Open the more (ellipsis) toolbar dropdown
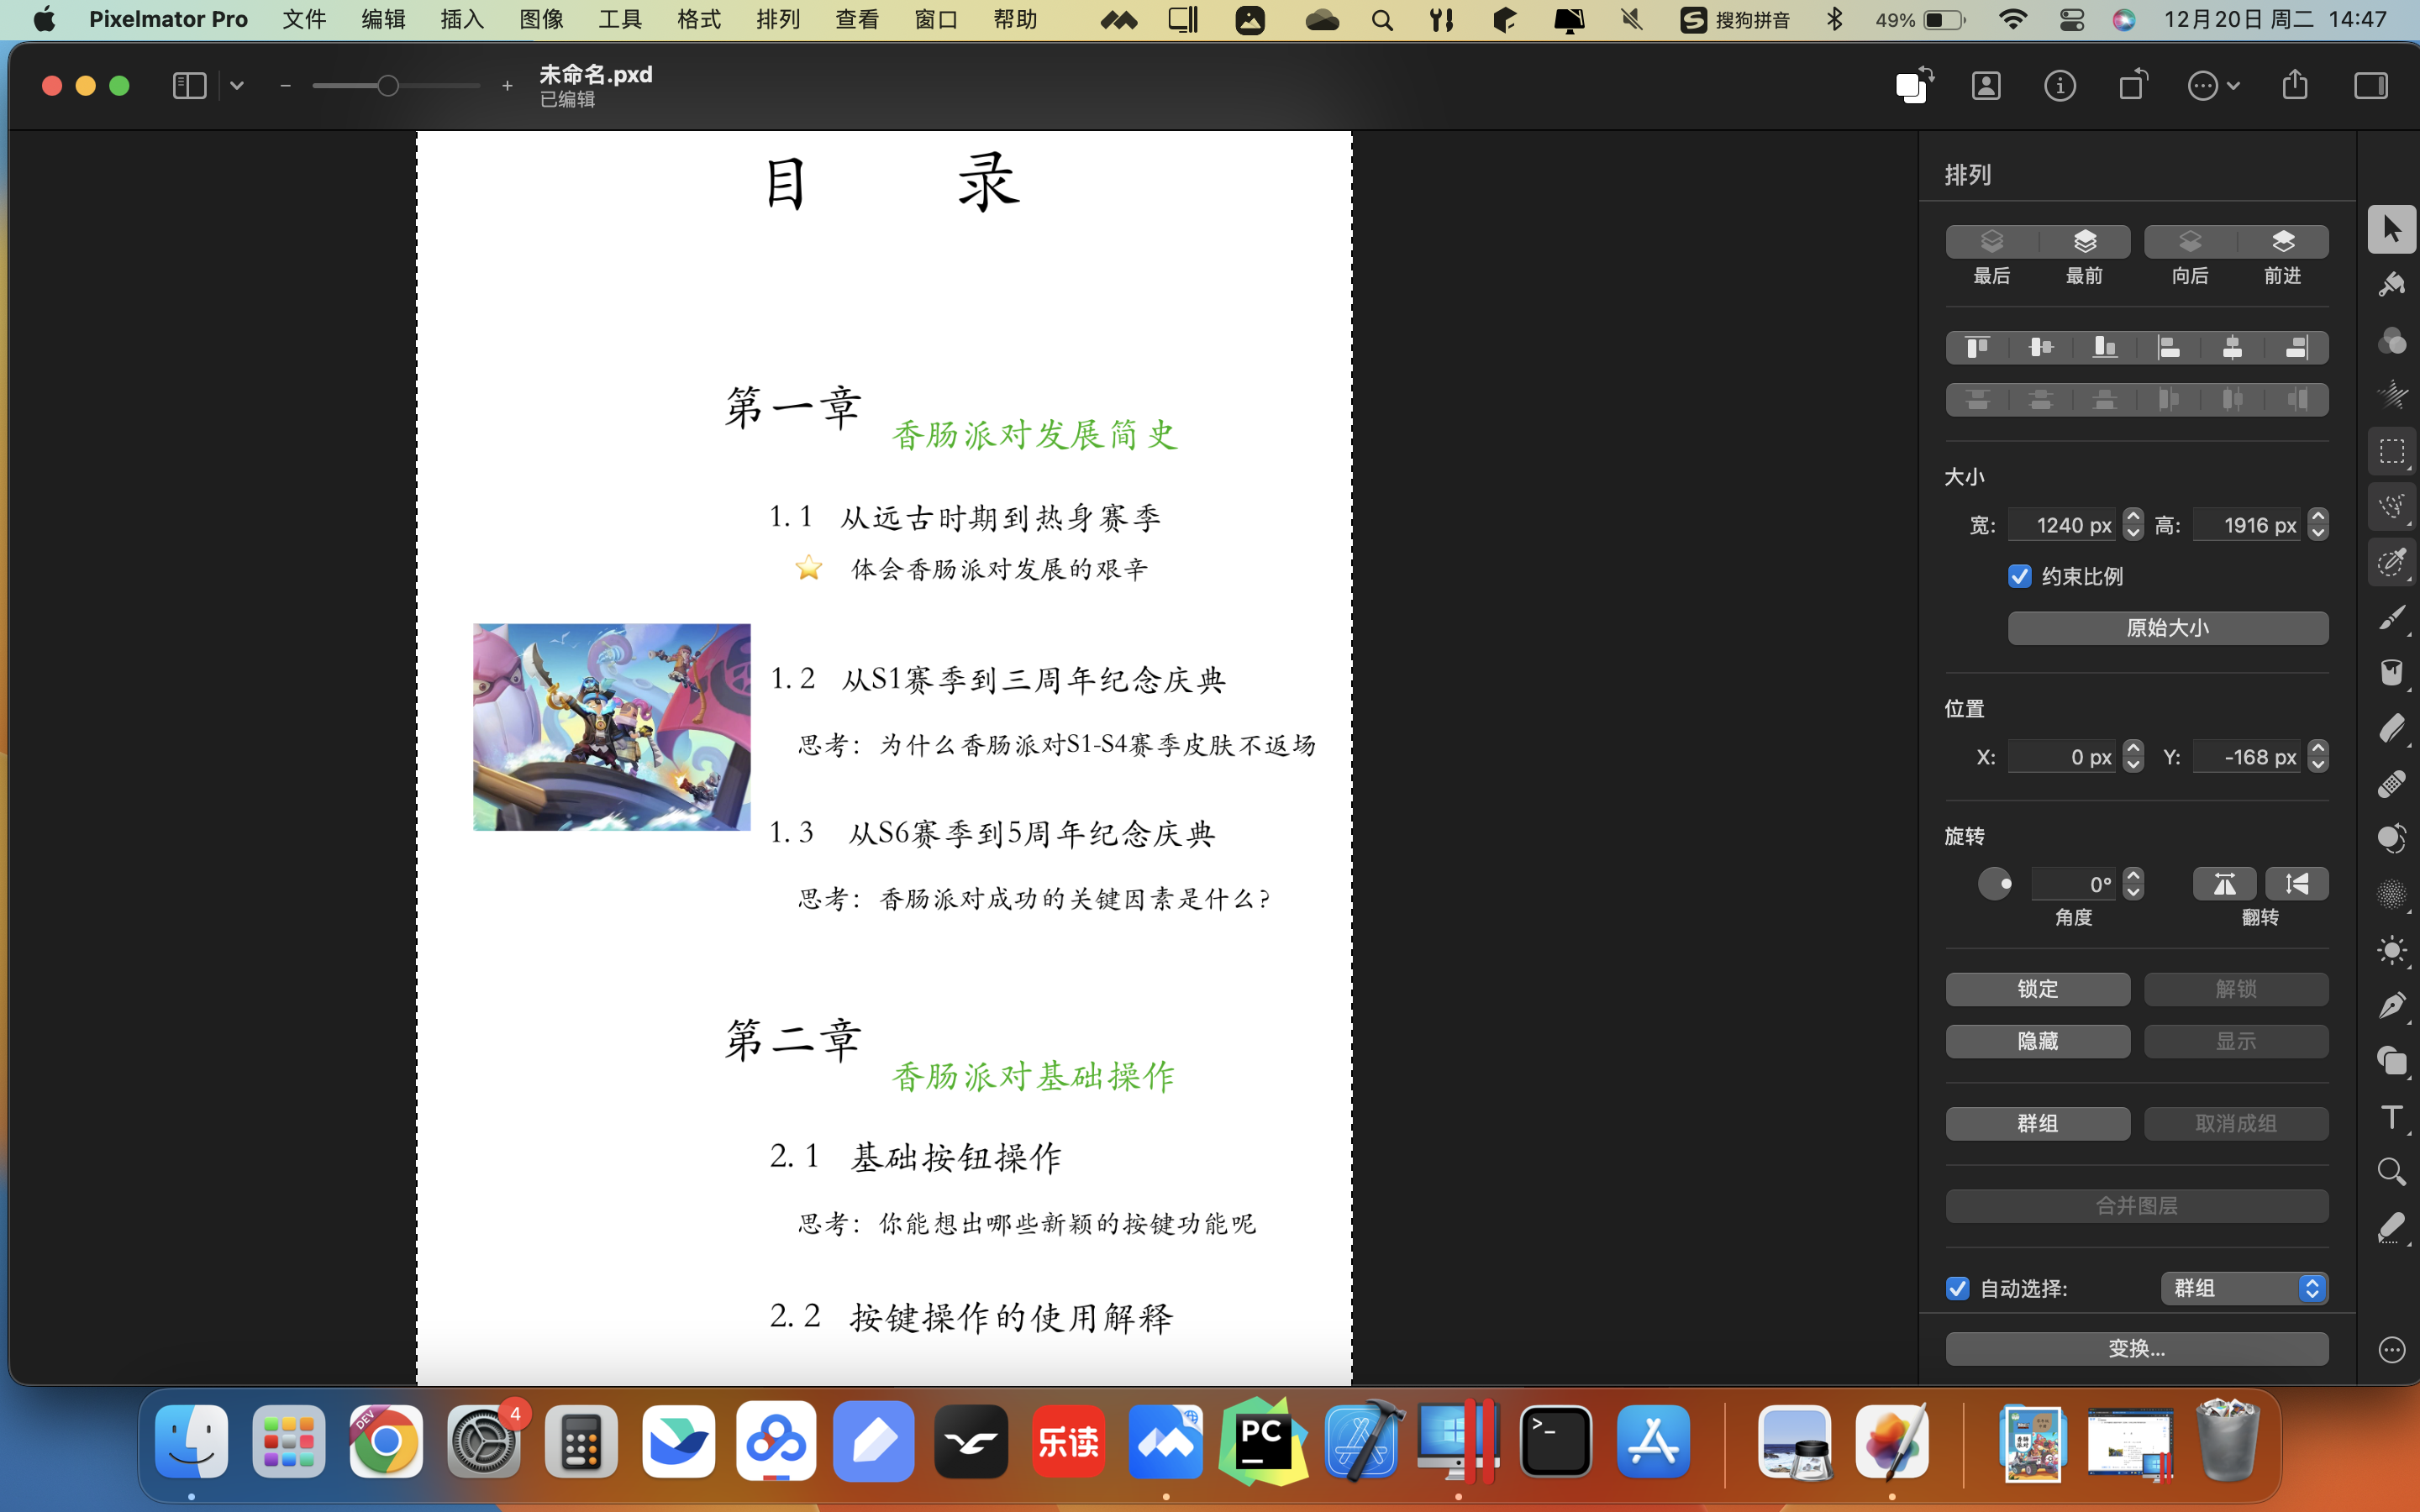The width and height of the screenshot is (2420, 1512). (x=2213, y=86)
